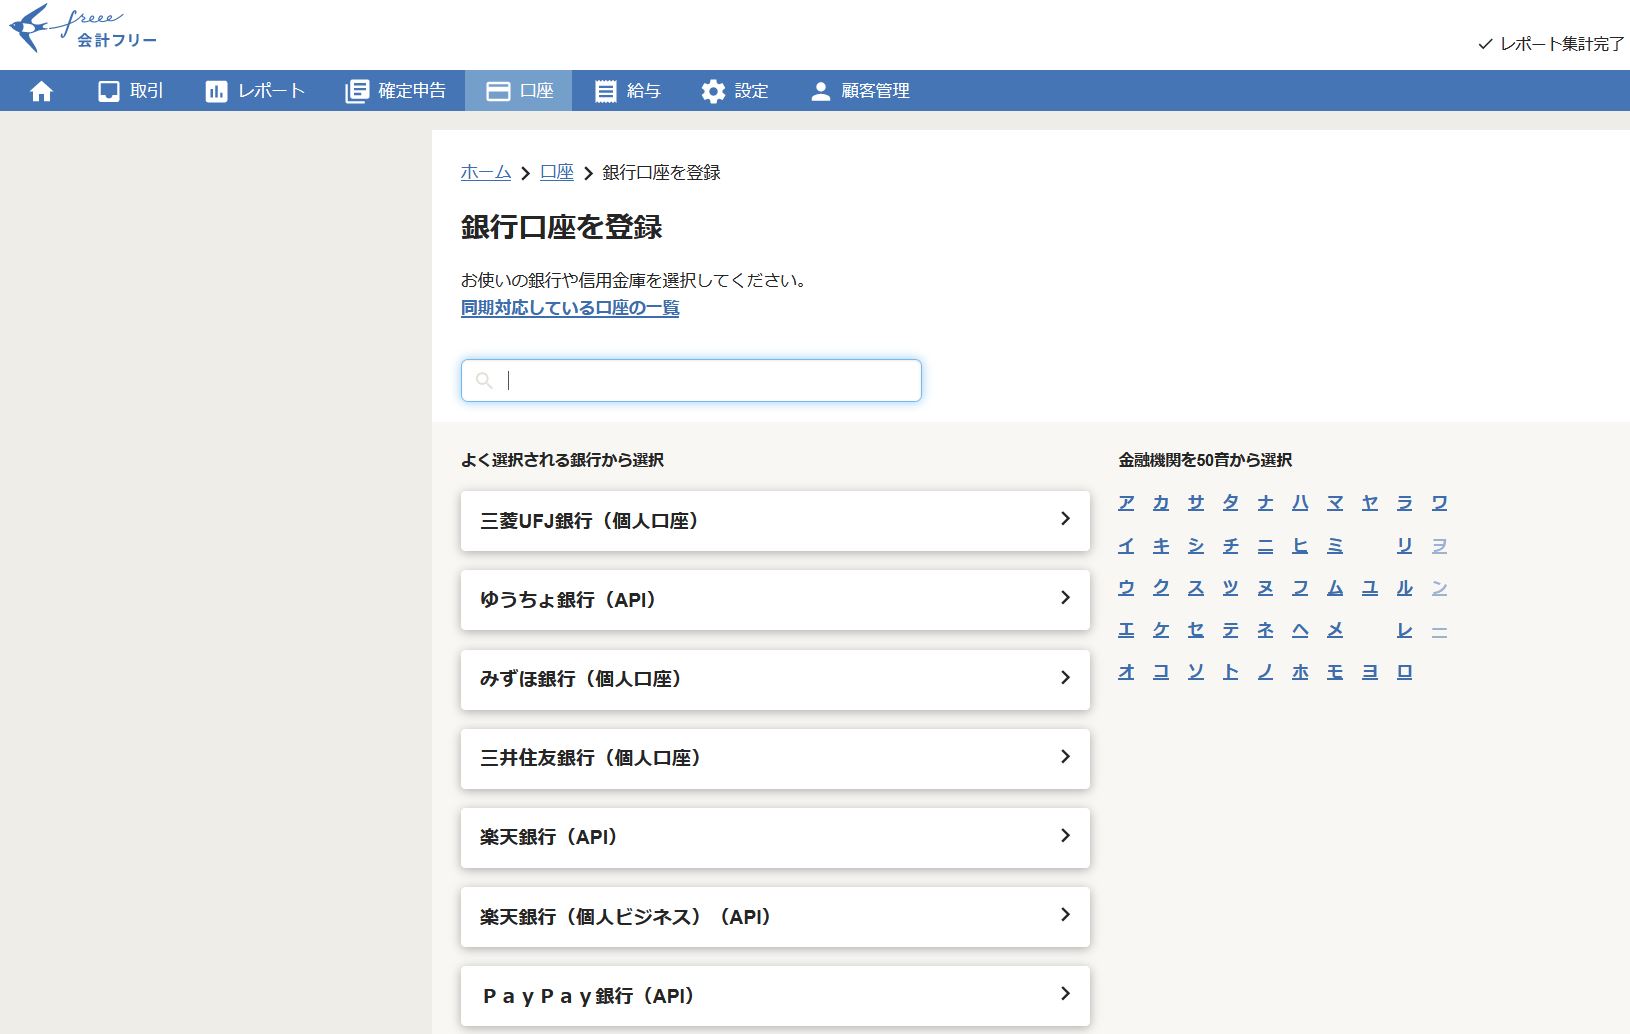Select 楽天銀行（API）
Viewport: 1630px width, 1034px height.
(x=775, y=837)
